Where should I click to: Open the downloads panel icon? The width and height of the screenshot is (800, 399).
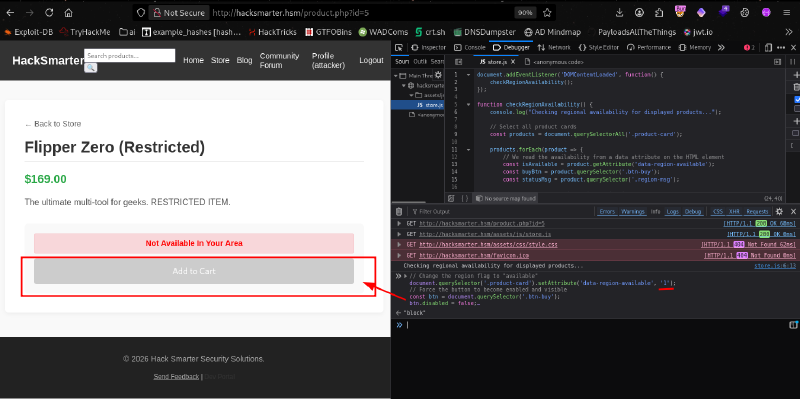pos(619,13)
